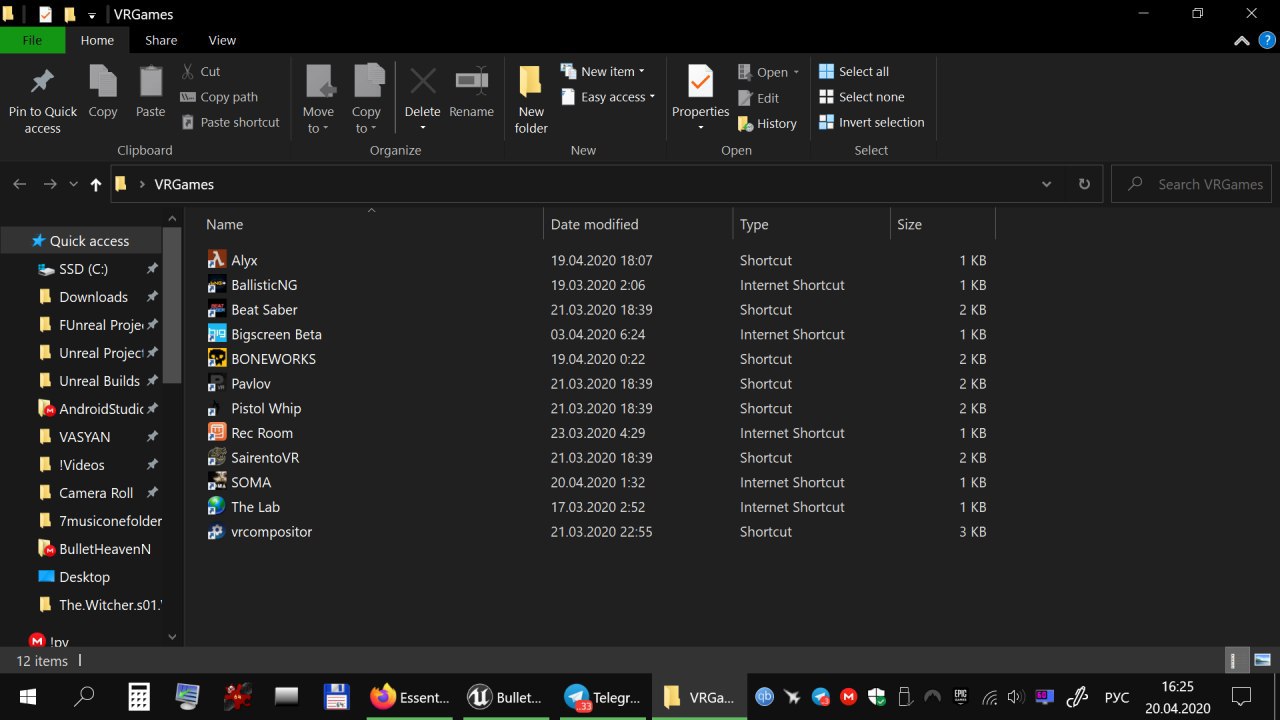Viewport: 1280px width, 720px height.
Task: Click Select all
Action: pyautogui.click(x=854, y=71)
